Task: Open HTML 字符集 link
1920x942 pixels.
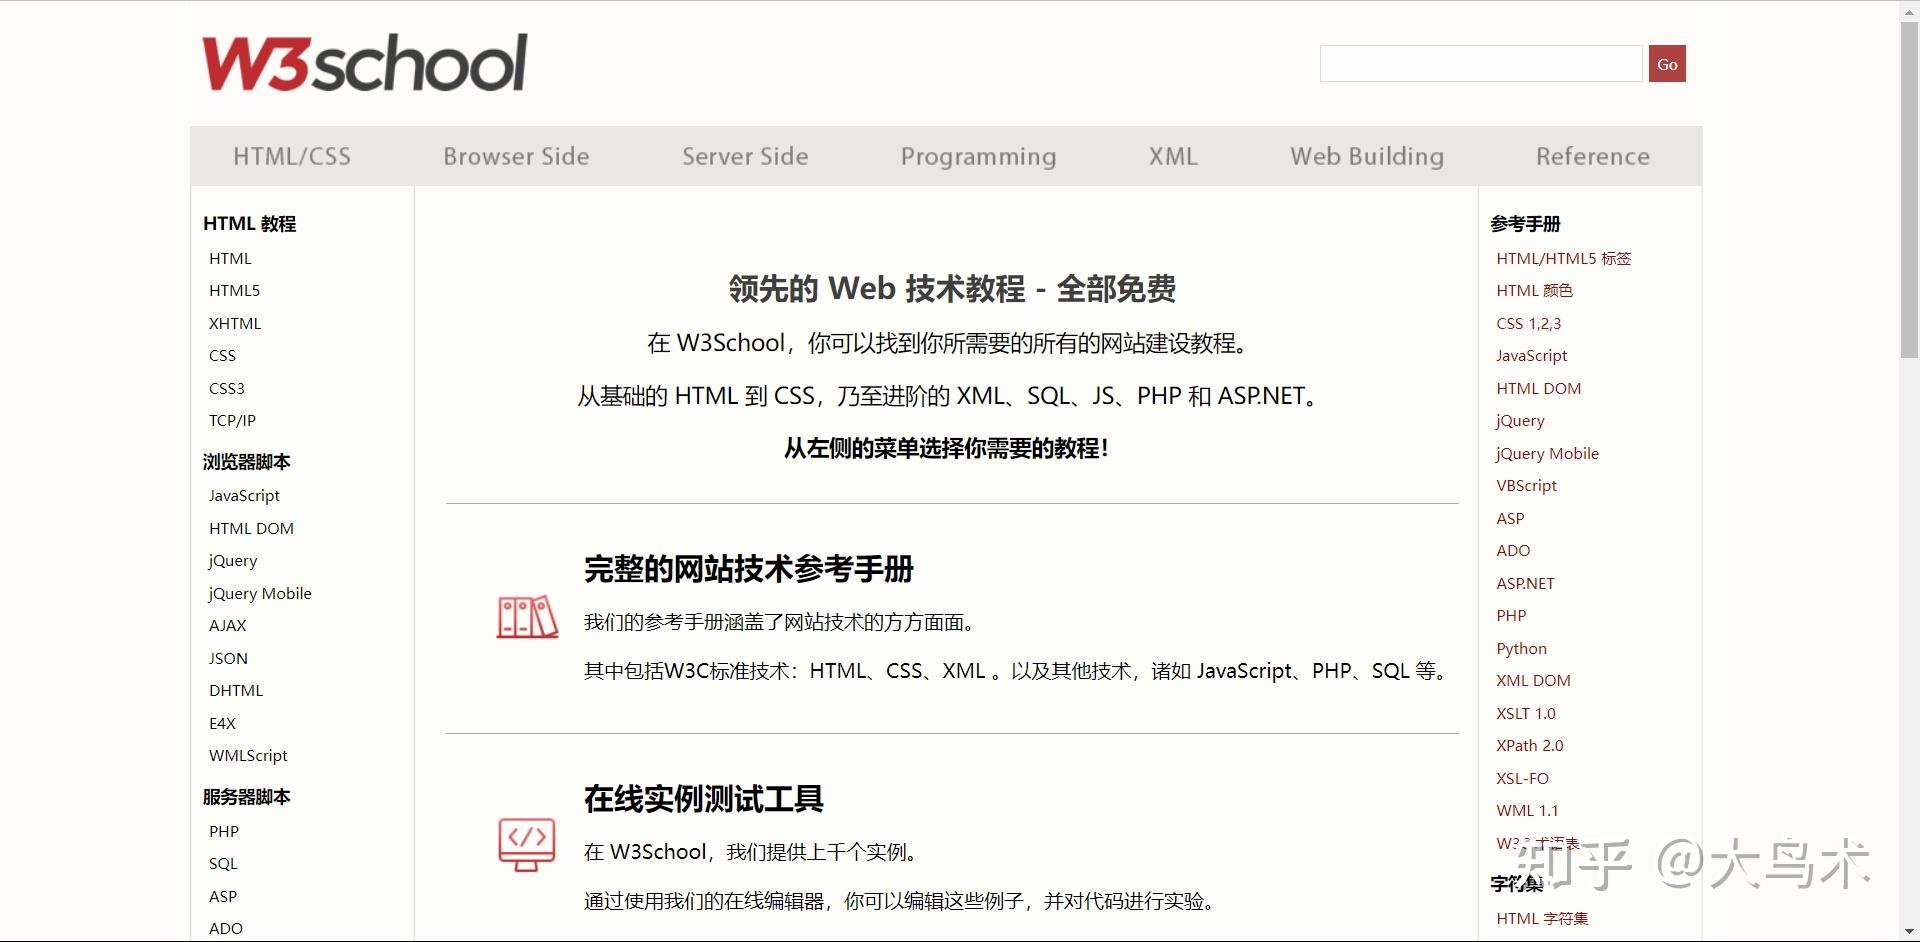Action: pyautogui.click(x=1542, y=918)
